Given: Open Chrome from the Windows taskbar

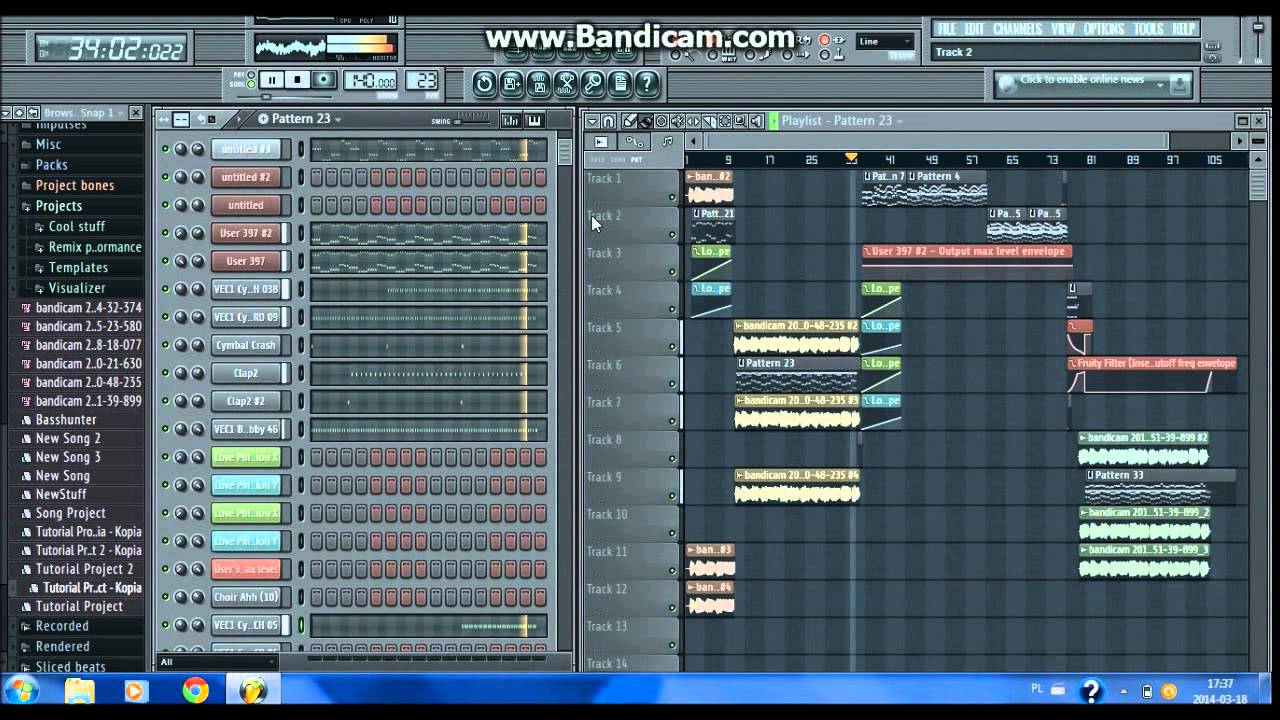Looking at the screenshot, I should click(195, 691).
